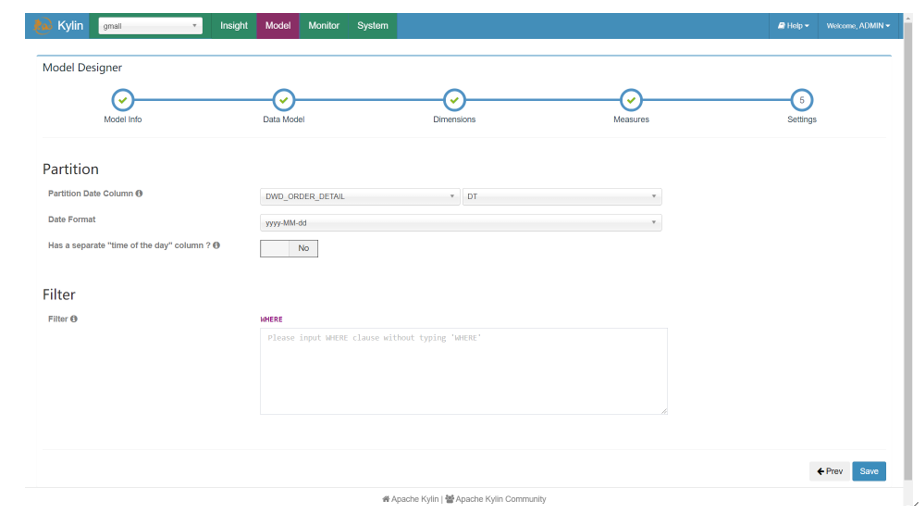The height and width of the screenshot is (506, 920).
Task: Click the Data Model step checkmark circle
Action: pyautogui.click(x=283, y=100)
